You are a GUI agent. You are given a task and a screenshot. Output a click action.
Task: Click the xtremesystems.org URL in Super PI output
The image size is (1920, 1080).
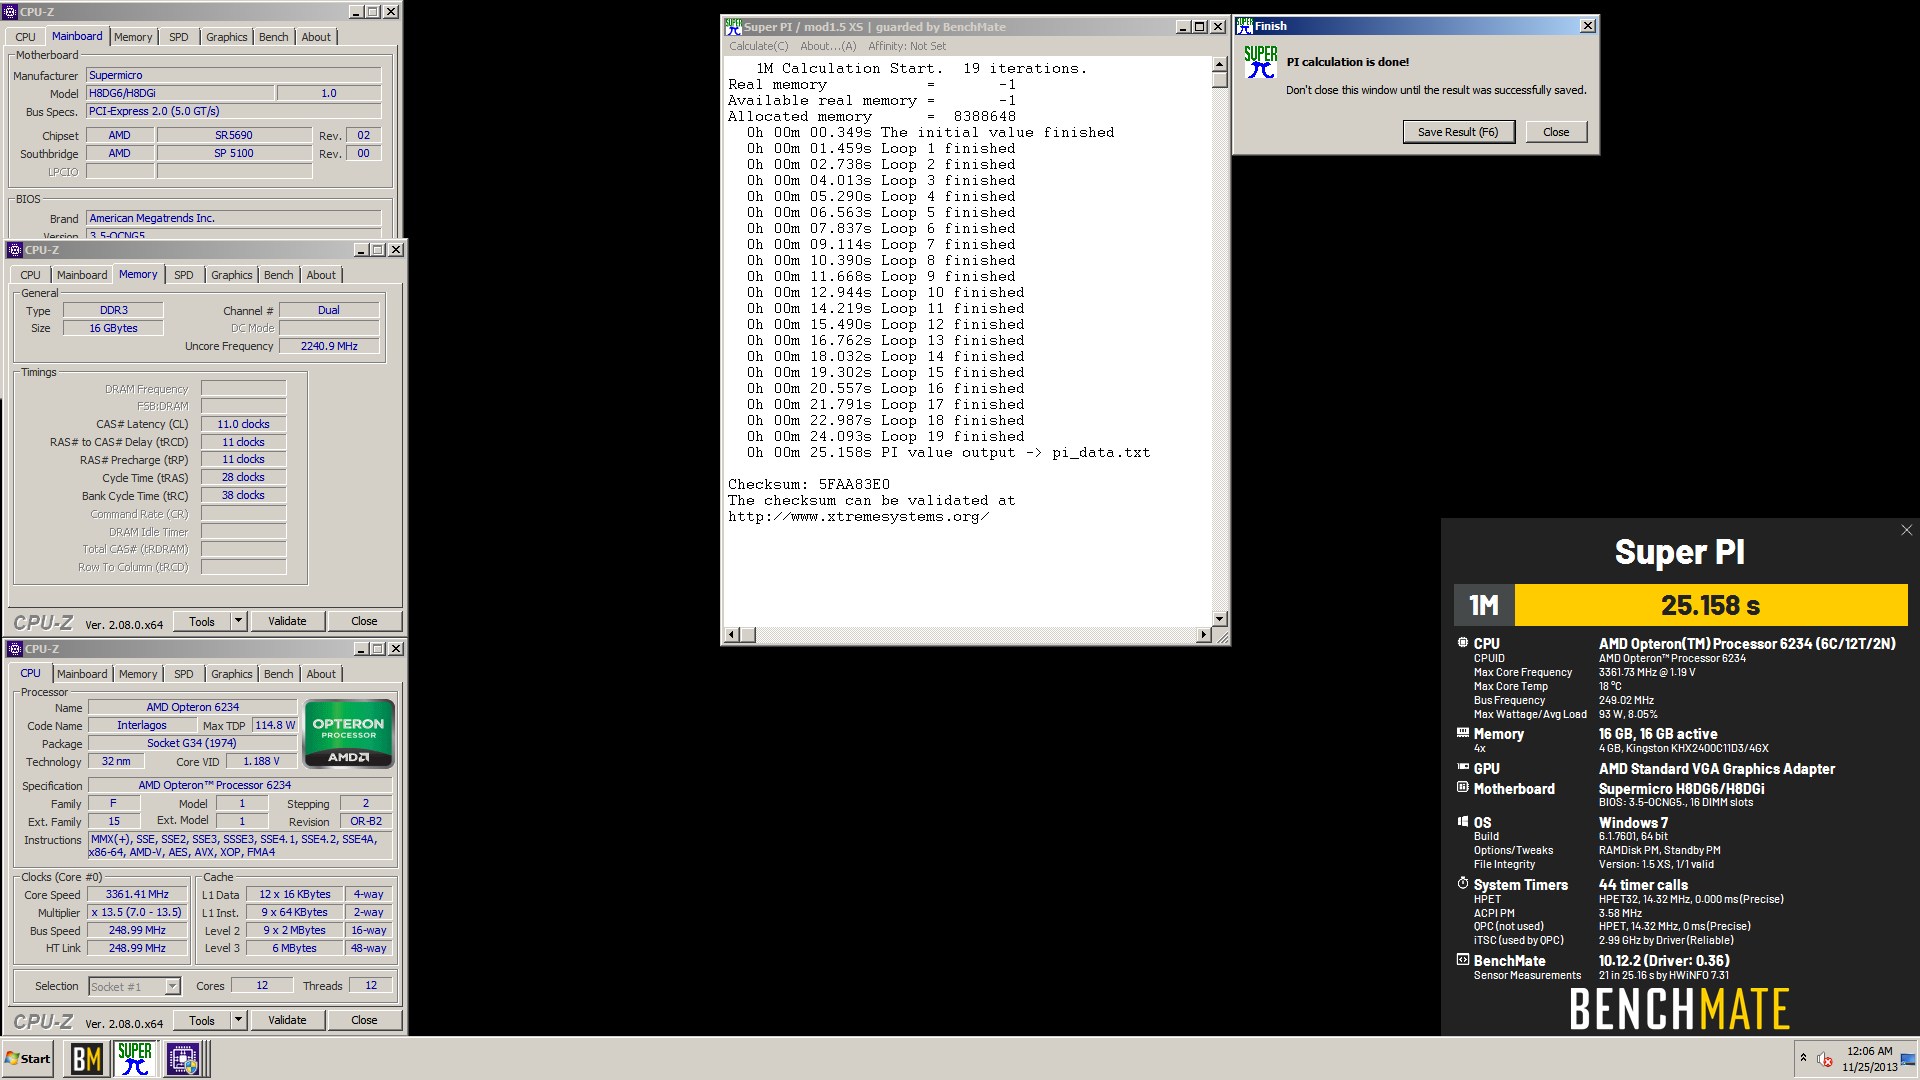pos(858,517)
